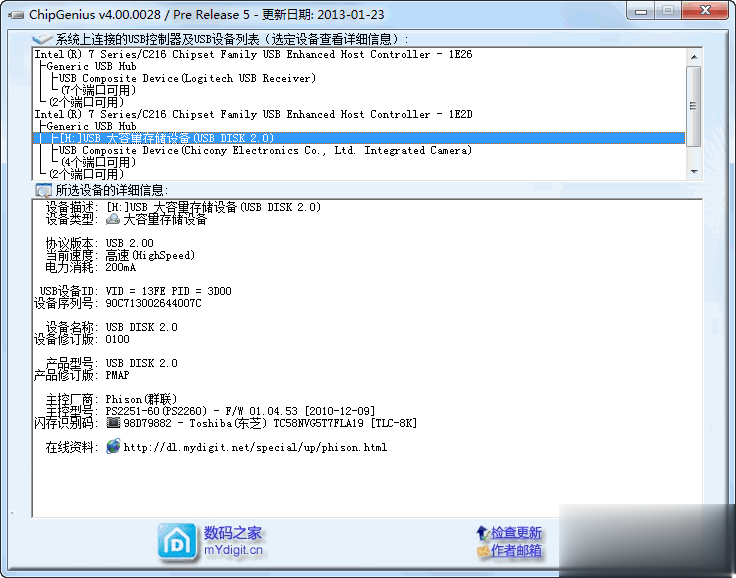736x578 pixels.
Task: Close the ChipGenius window
Action: 705,11
